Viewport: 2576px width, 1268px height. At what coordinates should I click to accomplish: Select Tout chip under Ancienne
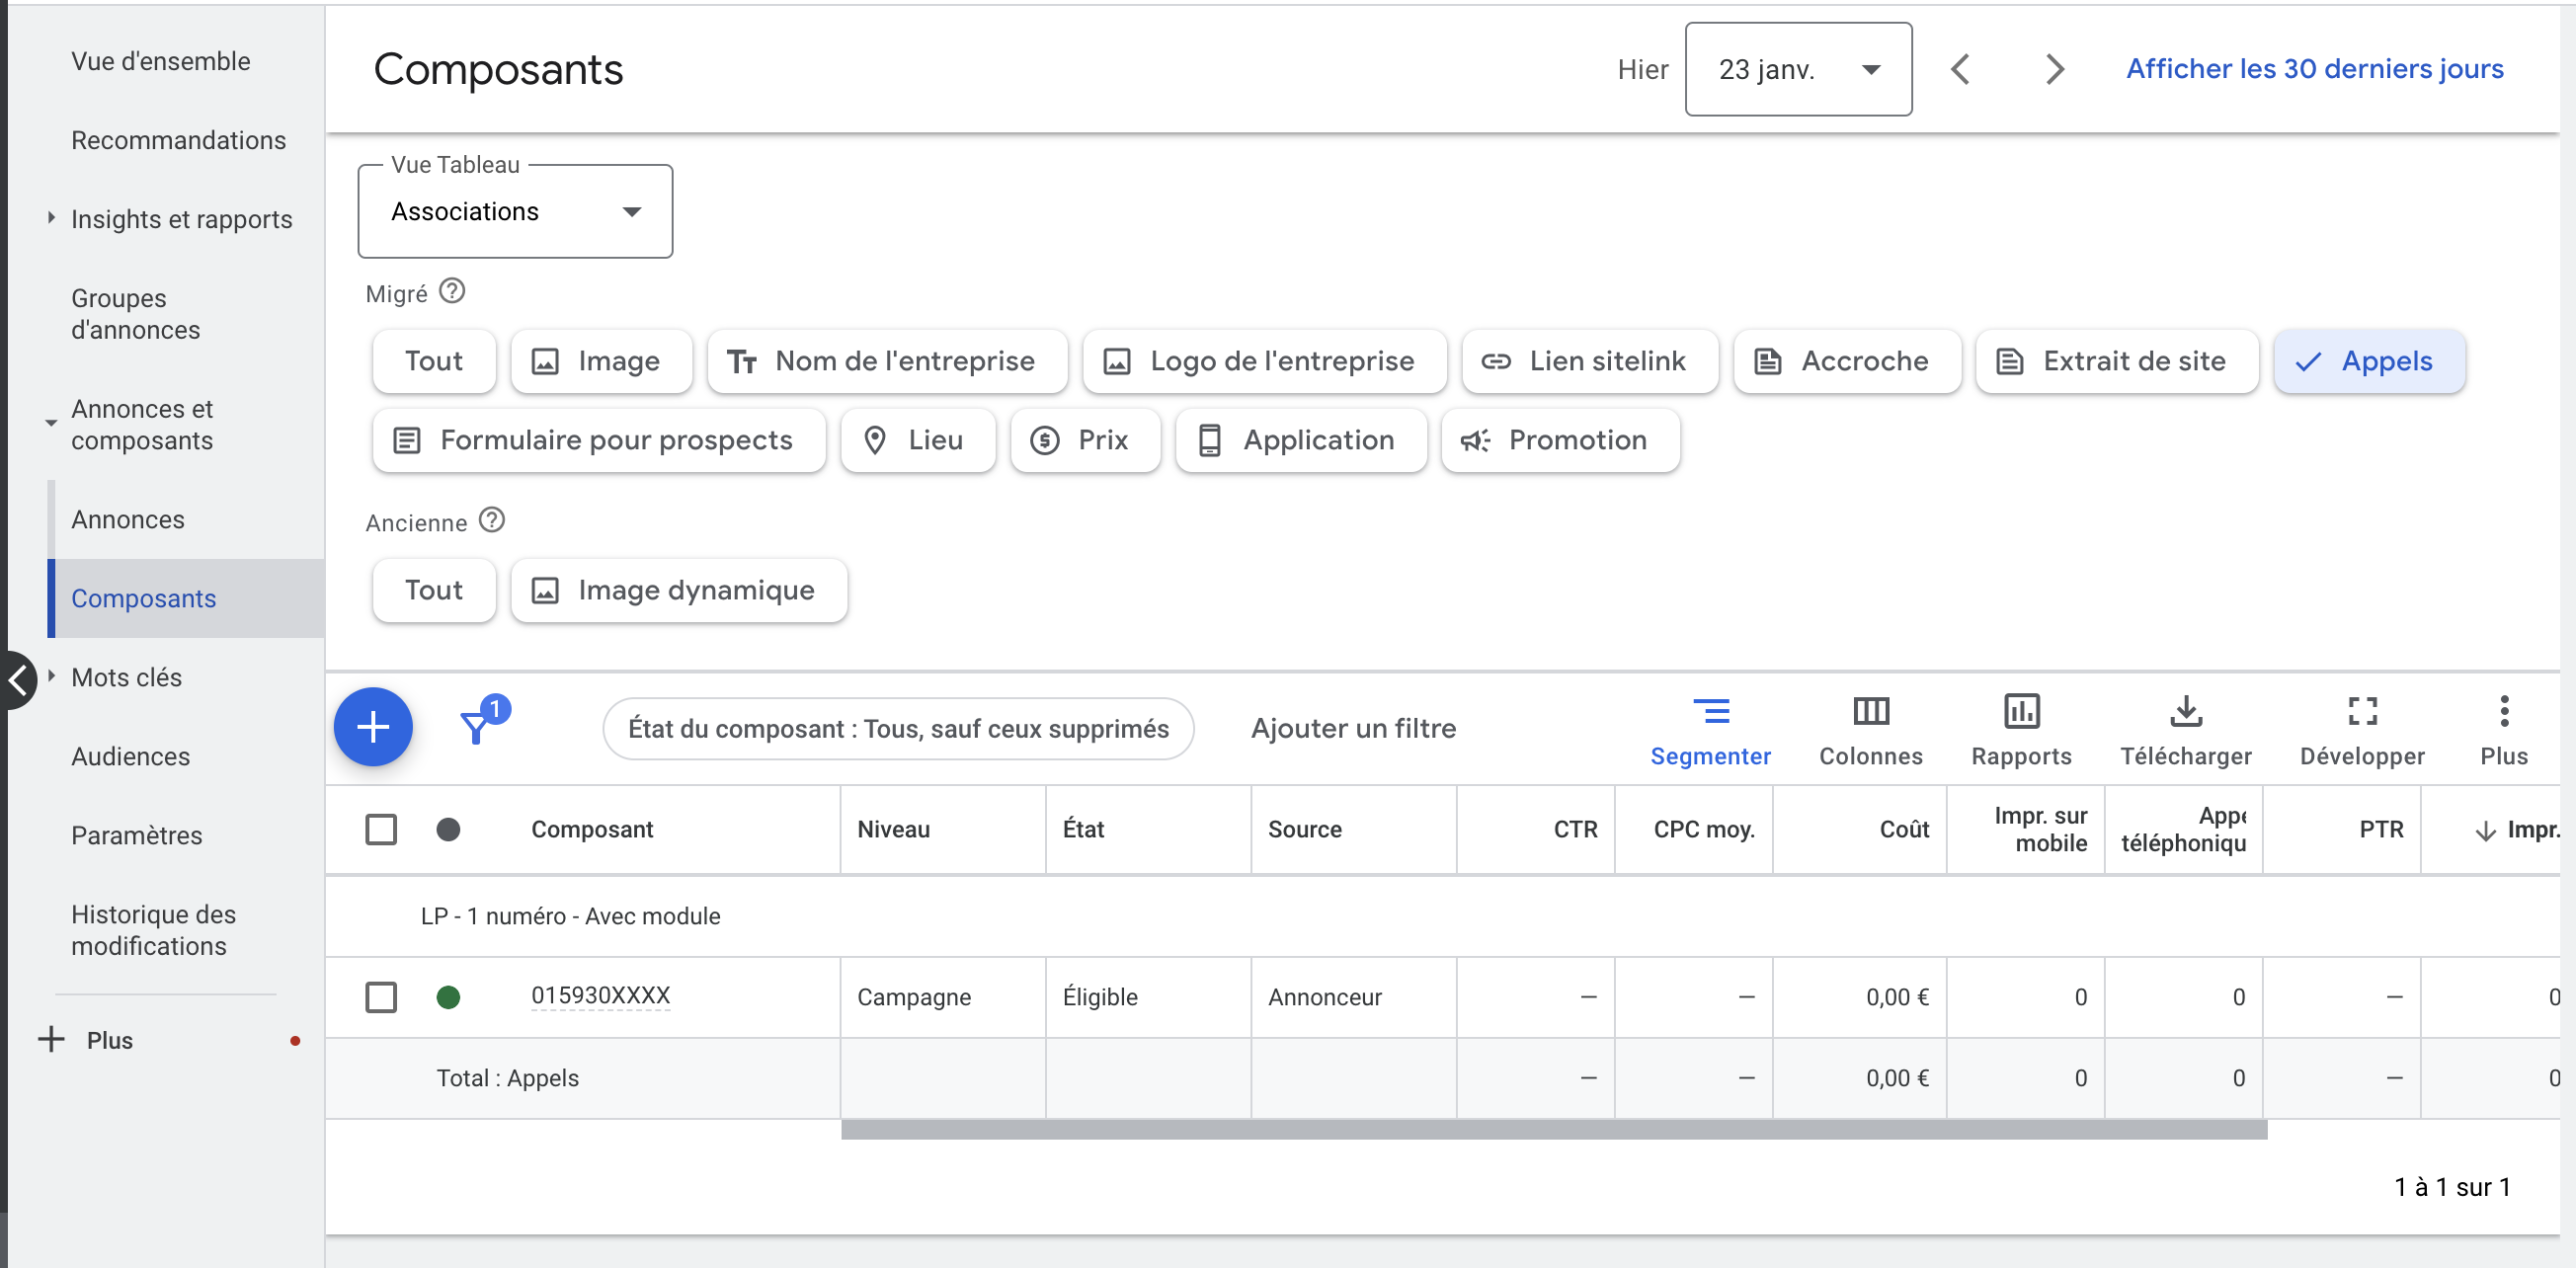(434, 590)
